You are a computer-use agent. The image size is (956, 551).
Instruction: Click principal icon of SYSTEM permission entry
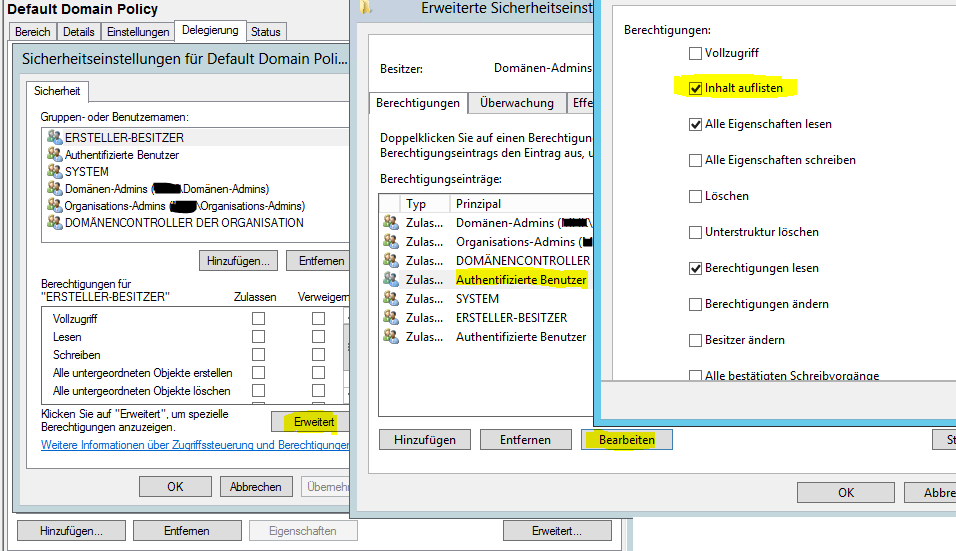(x=390, y=299)
